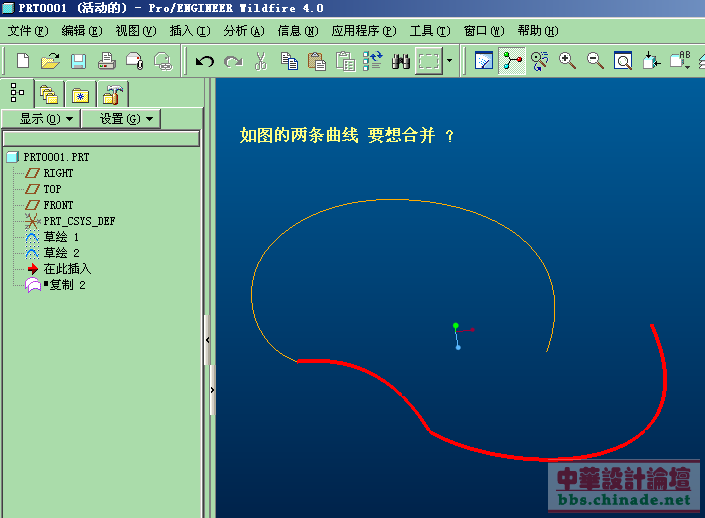Refit the model to the screen
This screenshot has width=705, height=518.
[x=623, y=61]
